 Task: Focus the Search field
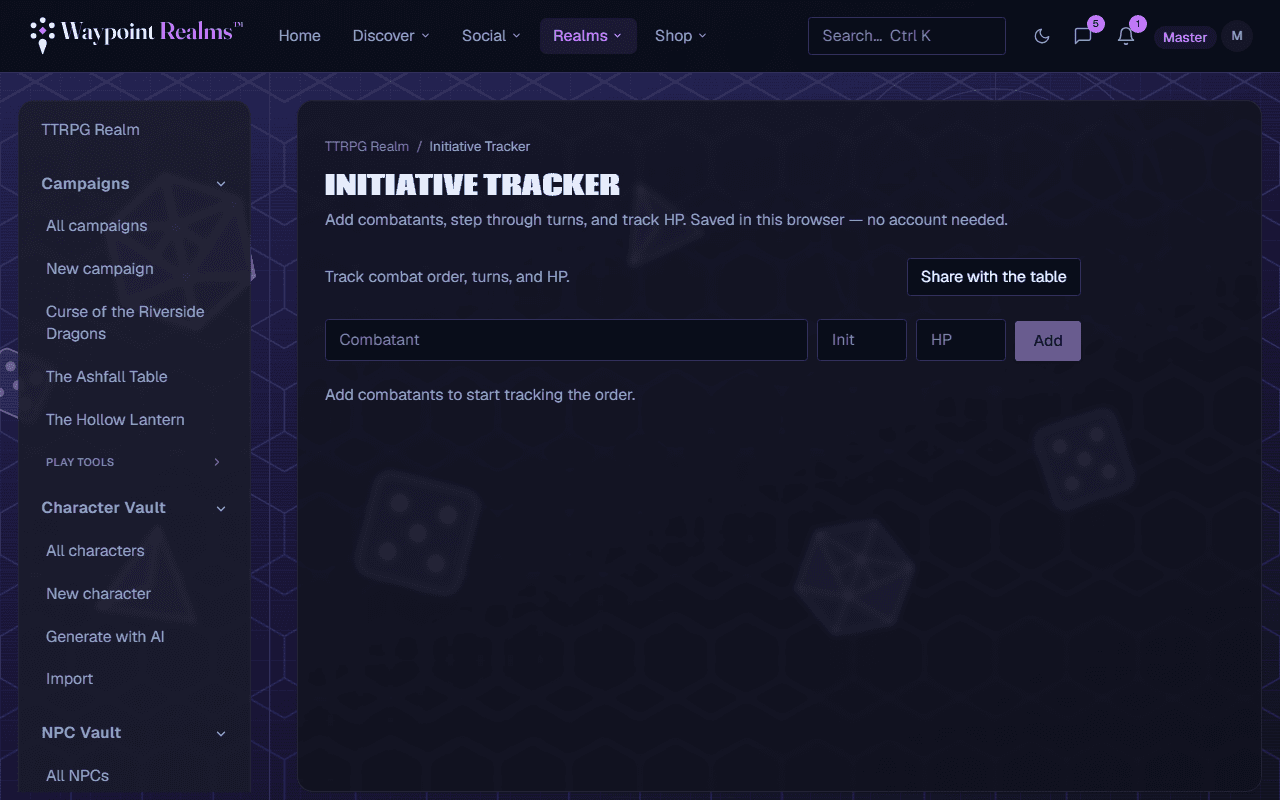coord(907,36)
